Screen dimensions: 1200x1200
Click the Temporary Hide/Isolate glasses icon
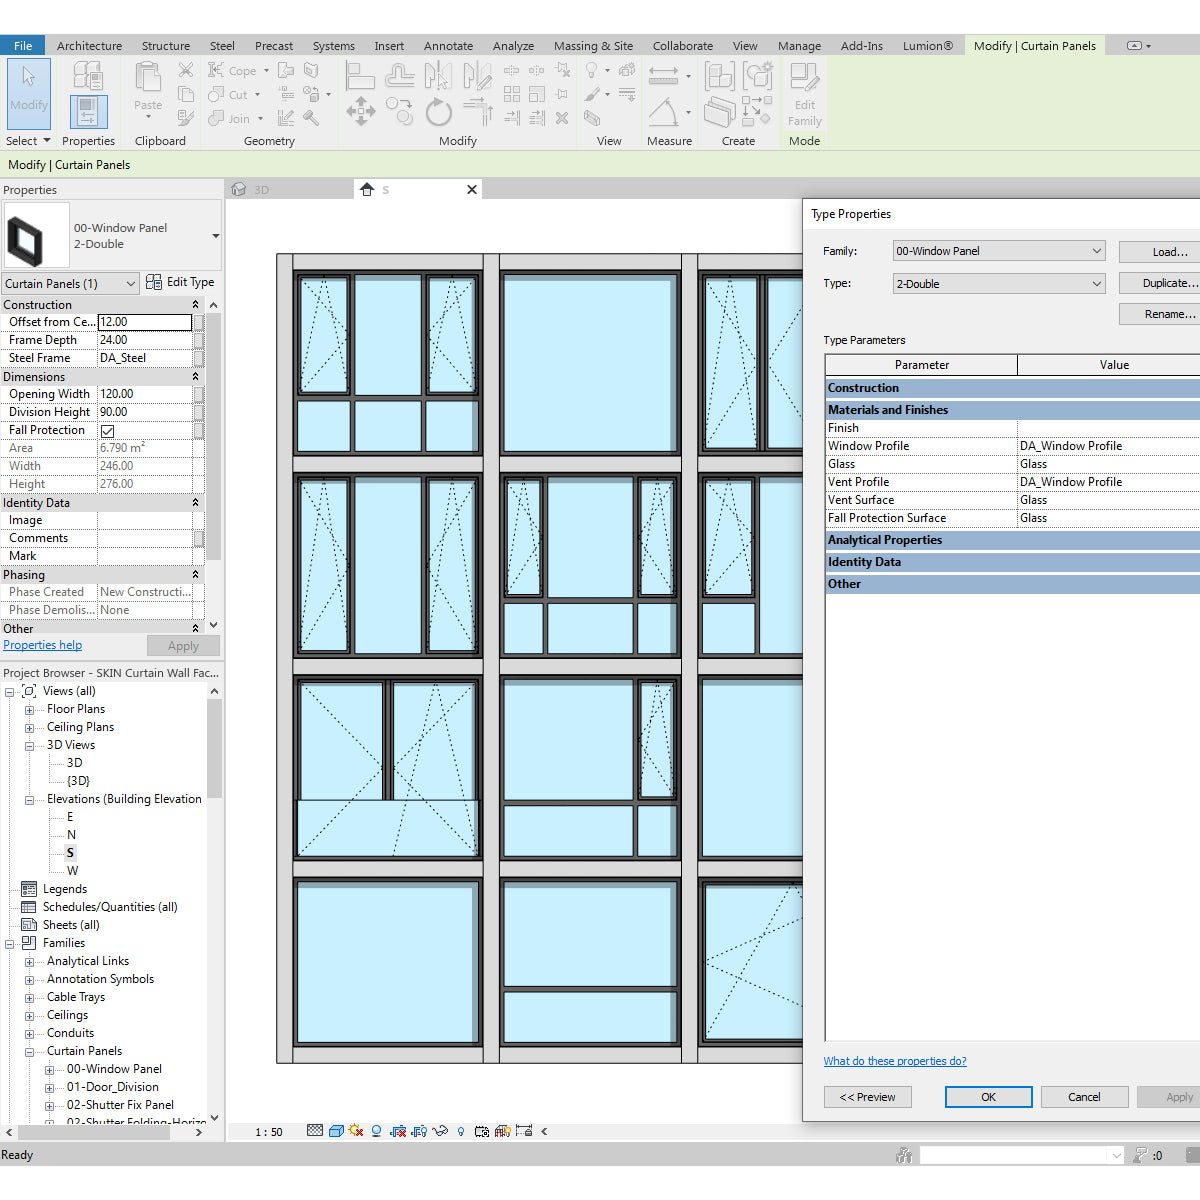coord(440,1131)
